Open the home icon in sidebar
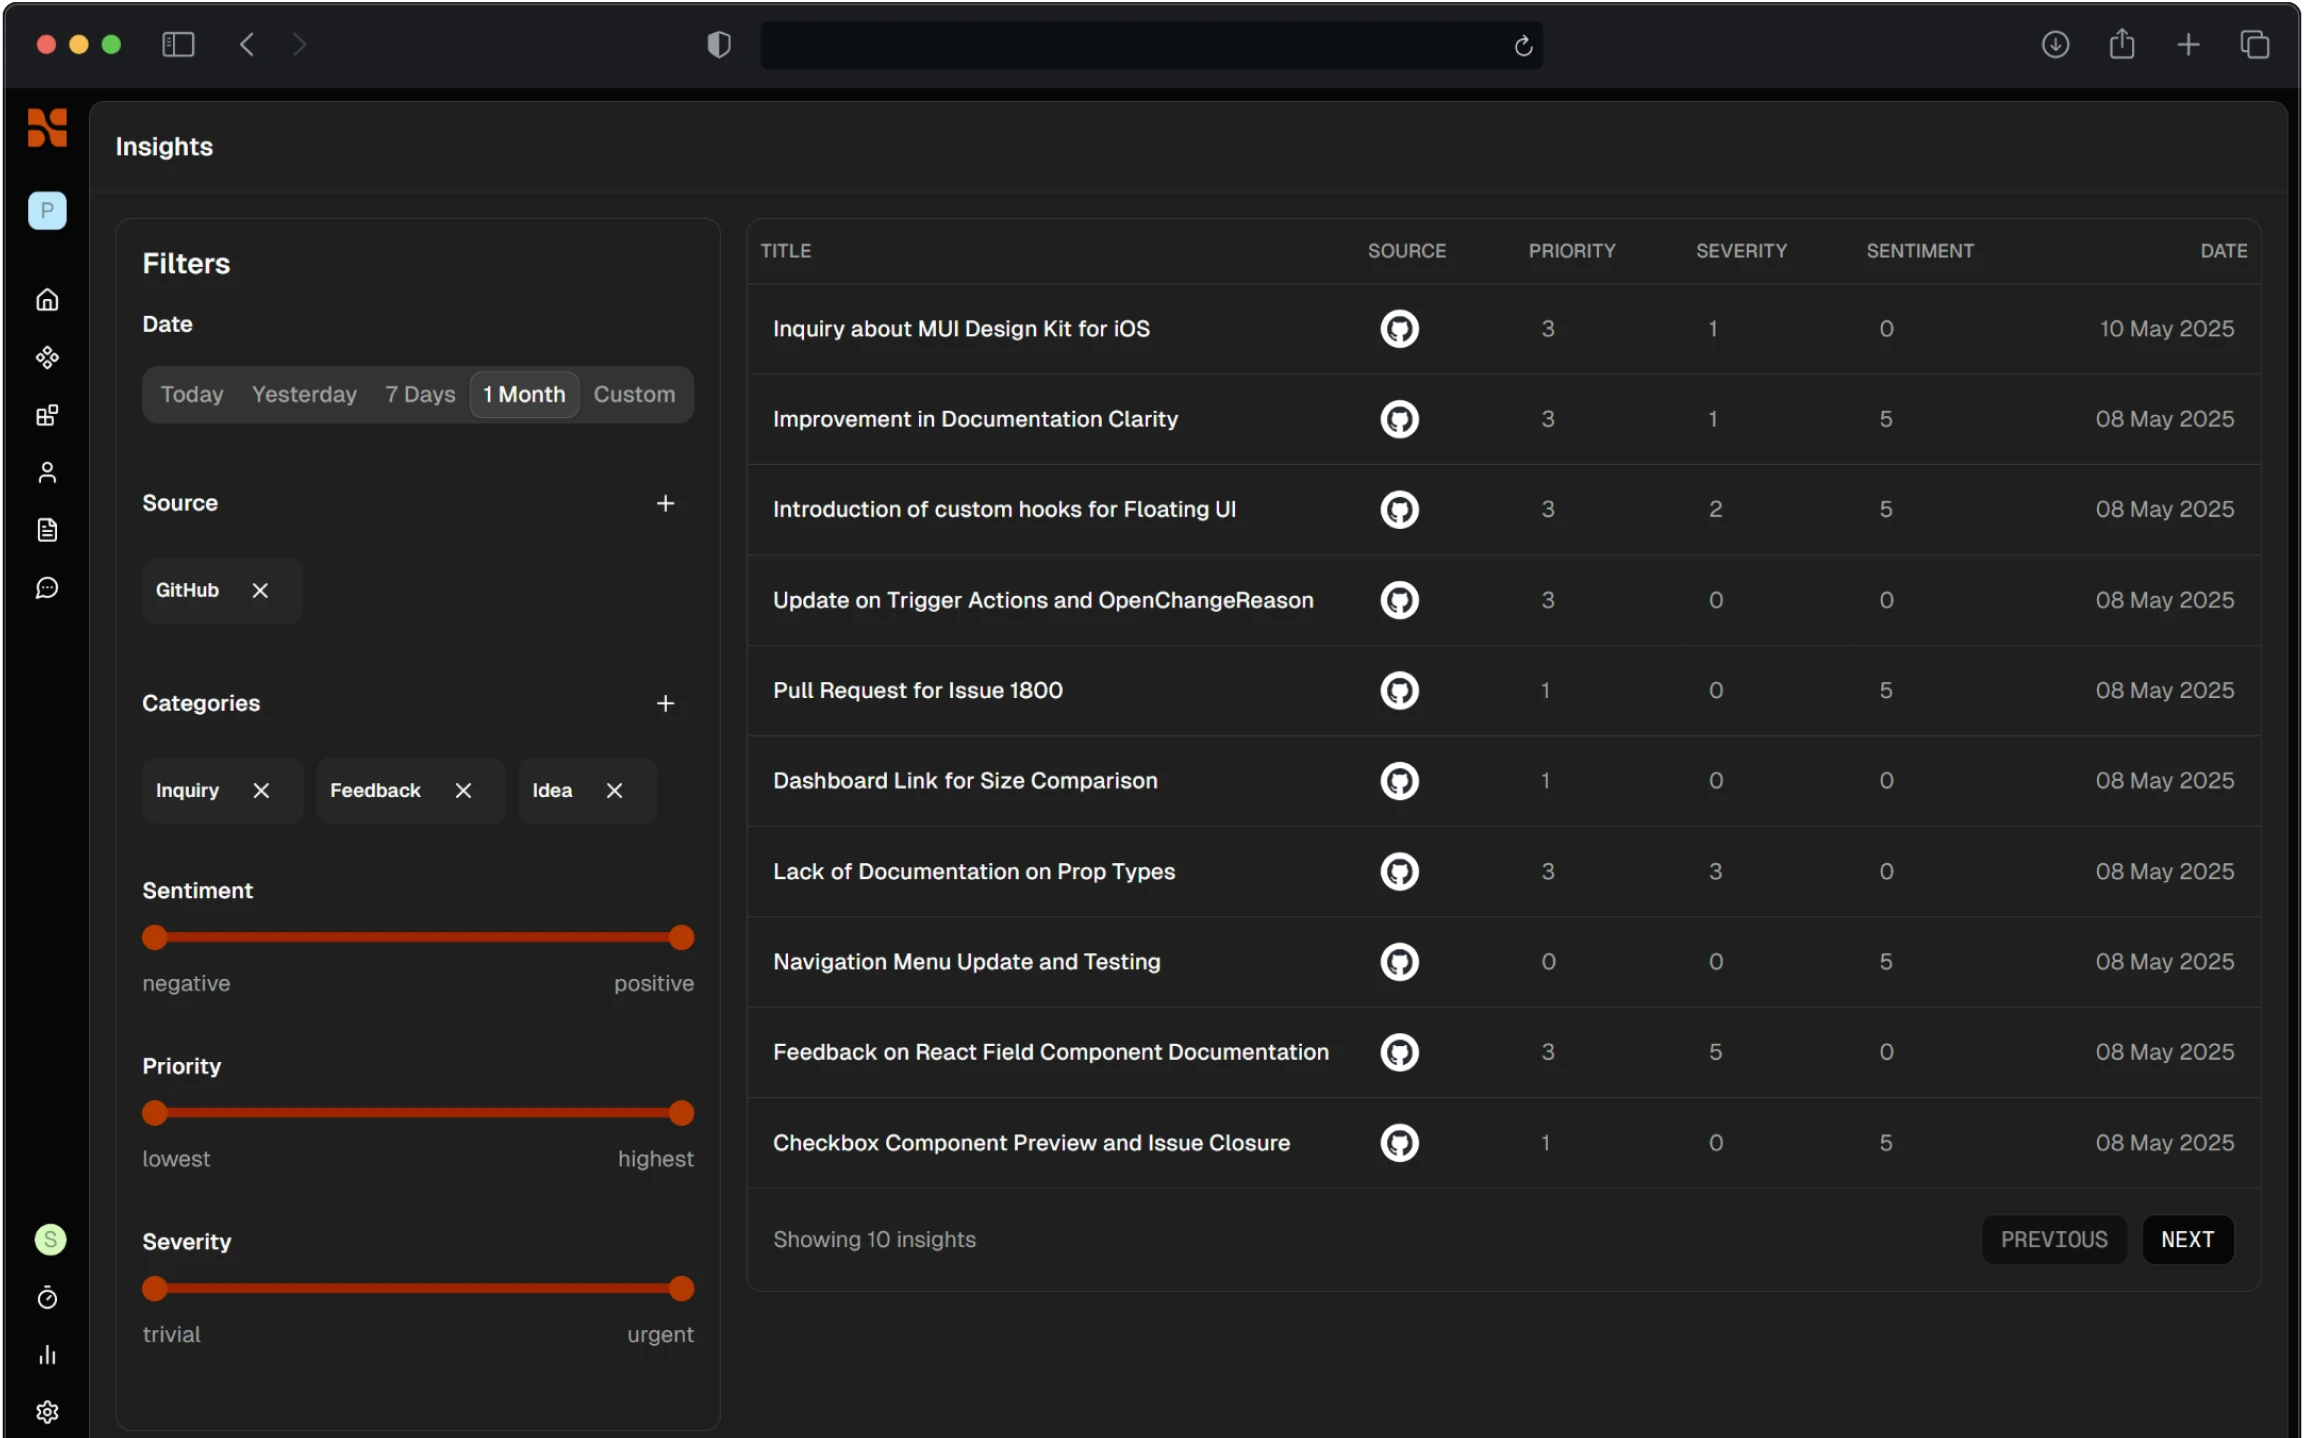The height and width of the screenshot is (1438, 2304). point(47,300)
